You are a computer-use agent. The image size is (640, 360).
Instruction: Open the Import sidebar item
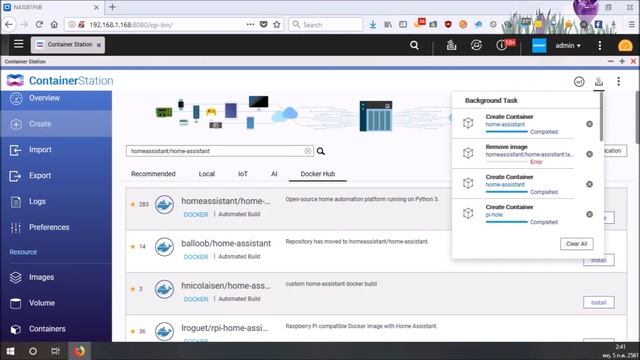(56, 150)
